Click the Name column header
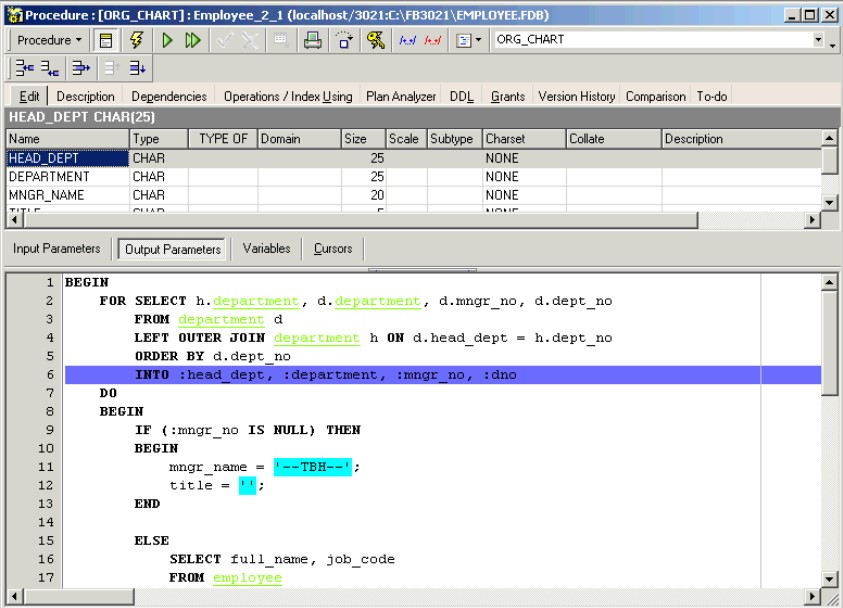Image resolution: width=843 pixels, height=608 pixels. point(68,139)
